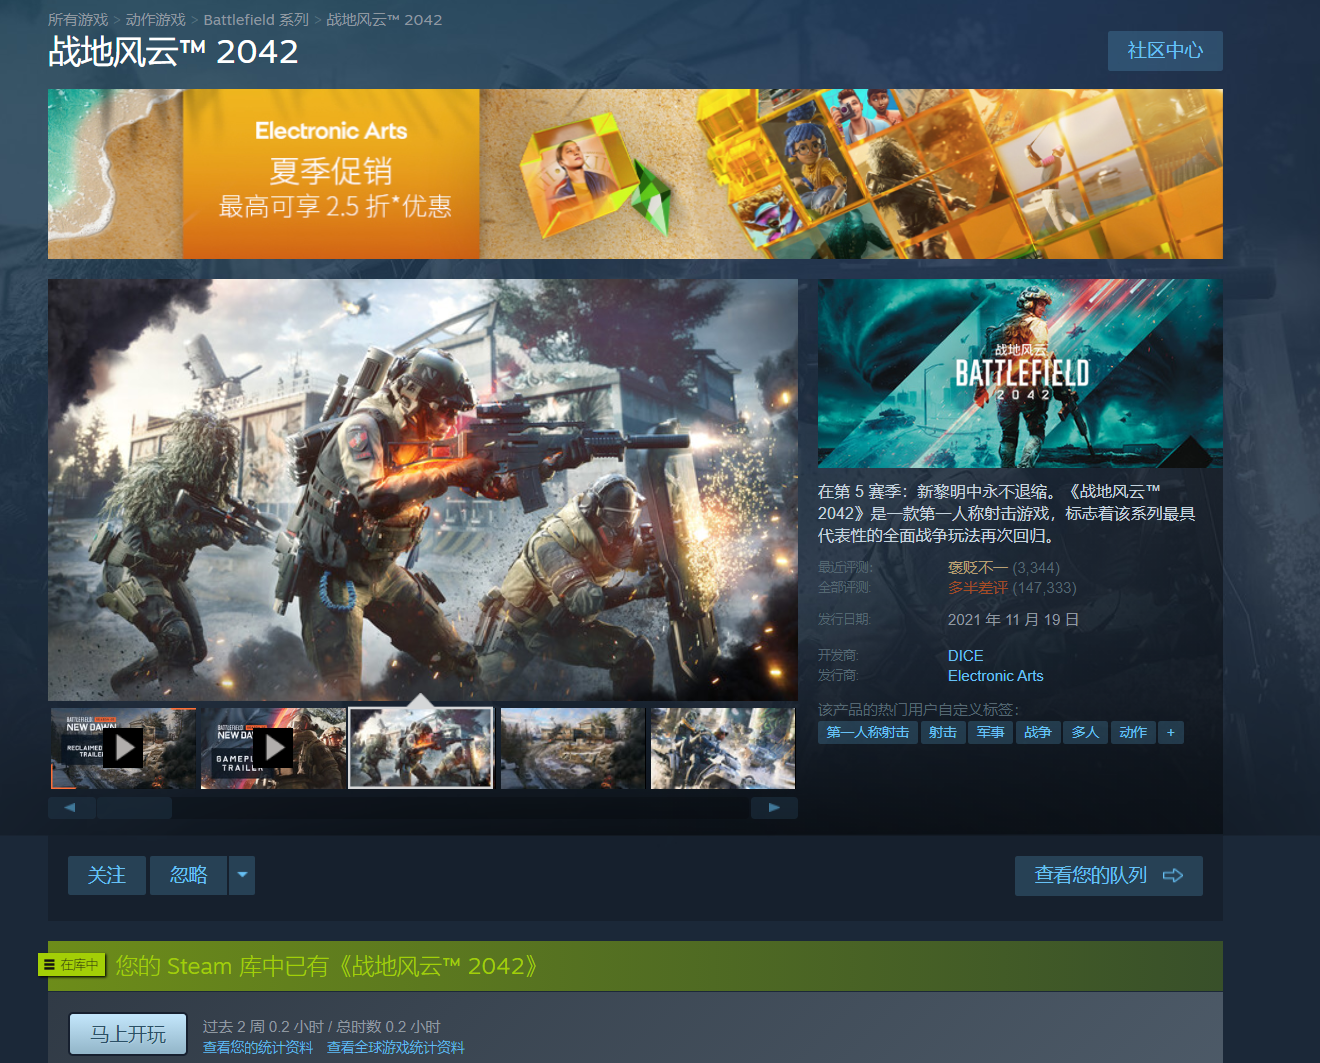Open publisher Electronic Arts link
Image resolution: width=1320 pixels, height=1063 pixels.
click(995, 676)
